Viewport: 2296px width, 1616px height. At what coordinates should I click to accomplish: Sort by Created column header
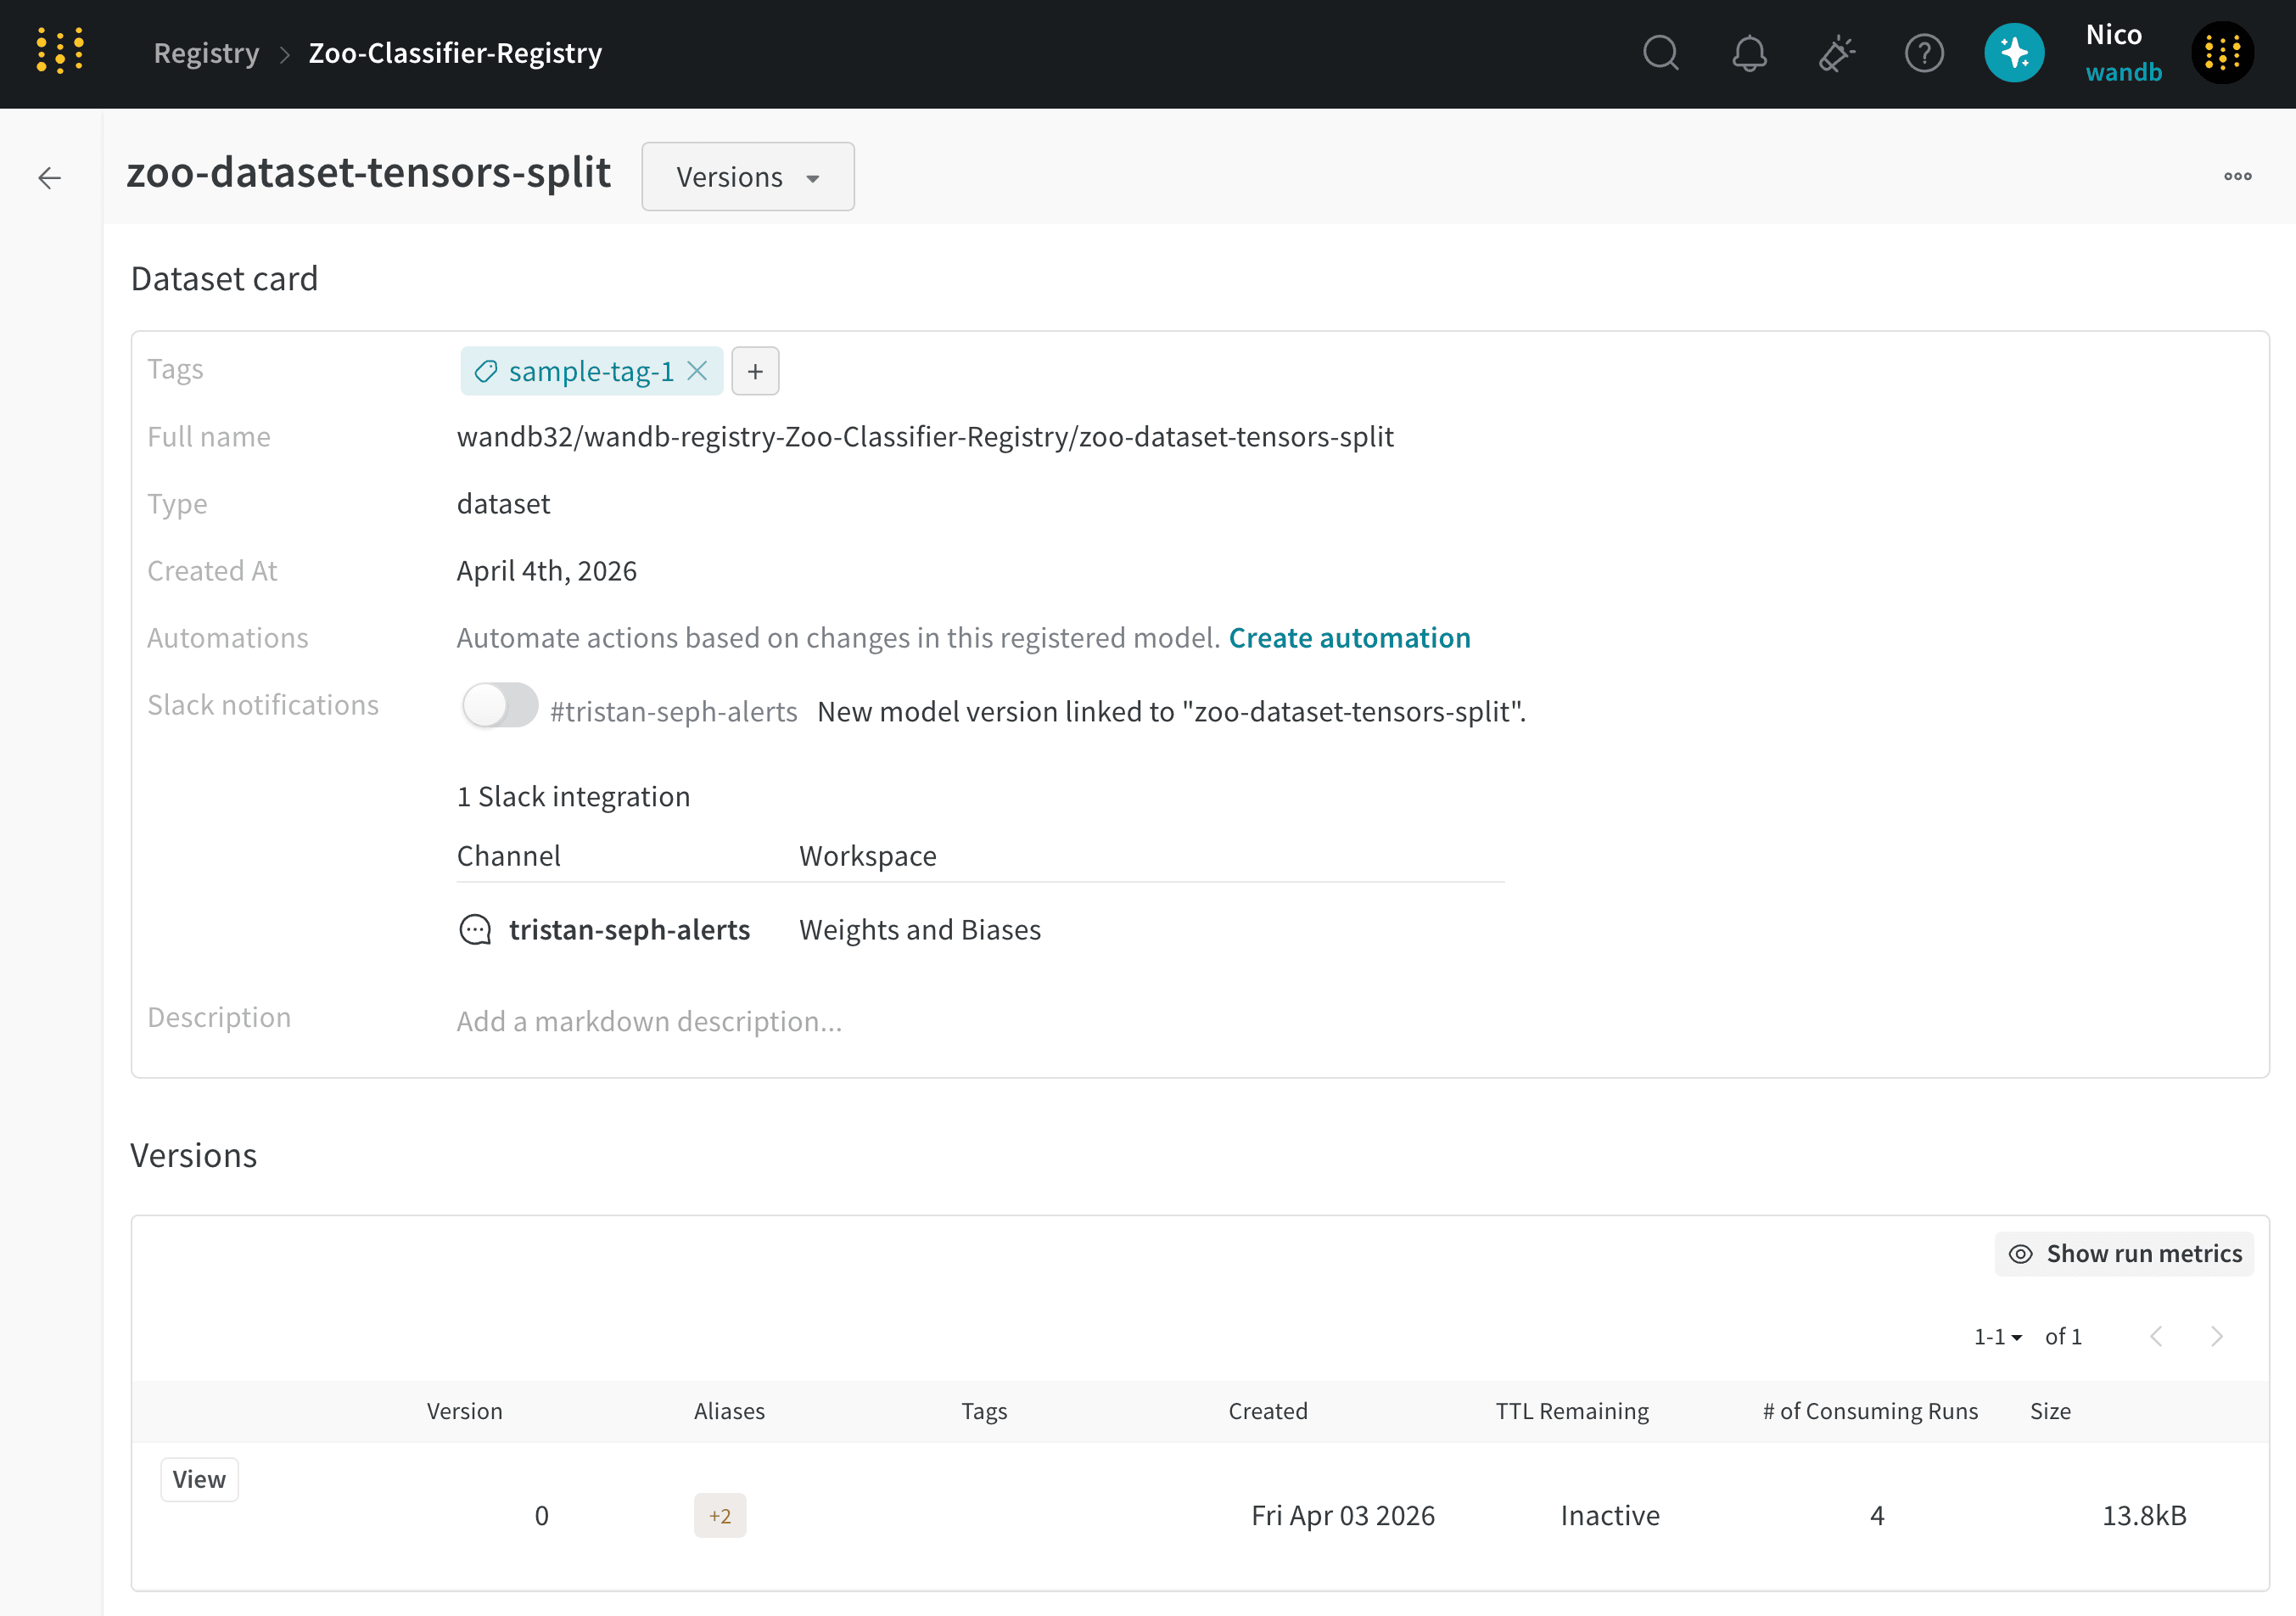pos(1268,1411)
